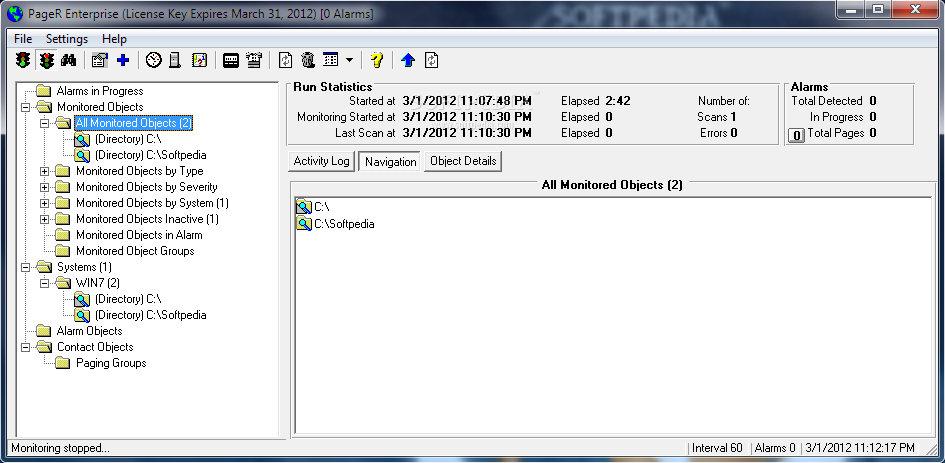Viewport: 945px width, 463px height.
Task: Select Monitored Objects by System (1) label
Action: coord(152,203)
